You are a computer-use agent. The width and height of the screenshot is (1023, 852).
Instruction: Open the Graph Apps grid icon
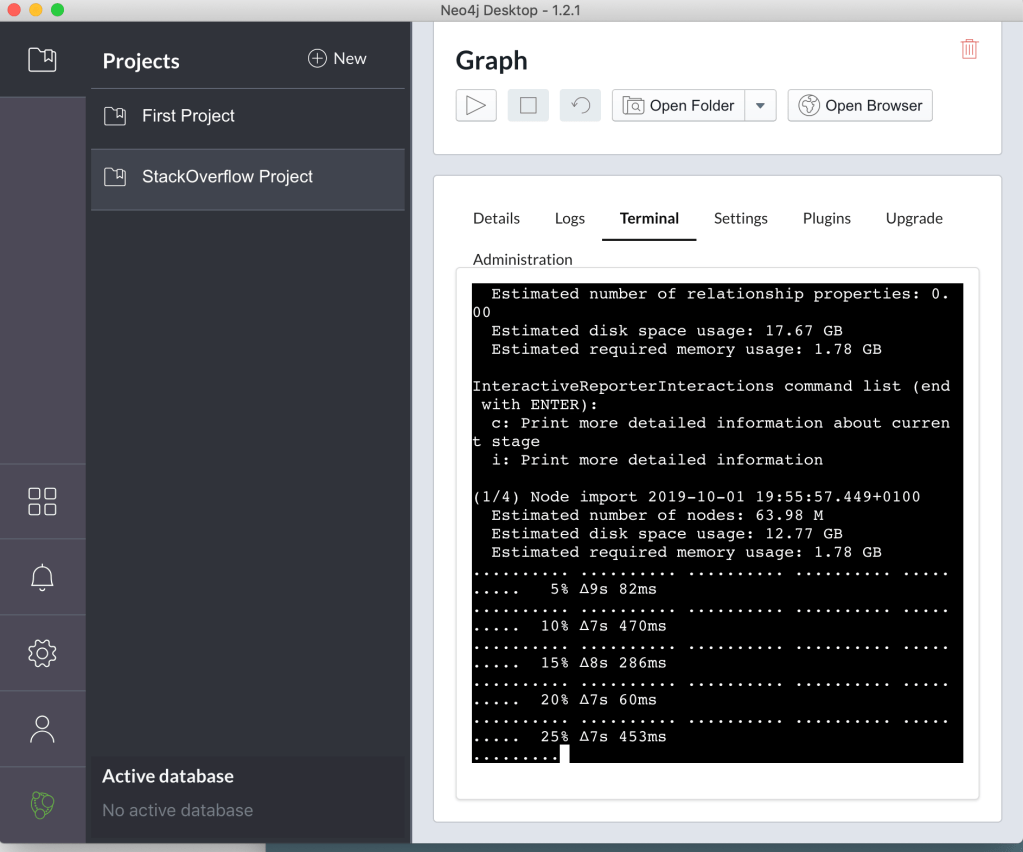[42, 501]
